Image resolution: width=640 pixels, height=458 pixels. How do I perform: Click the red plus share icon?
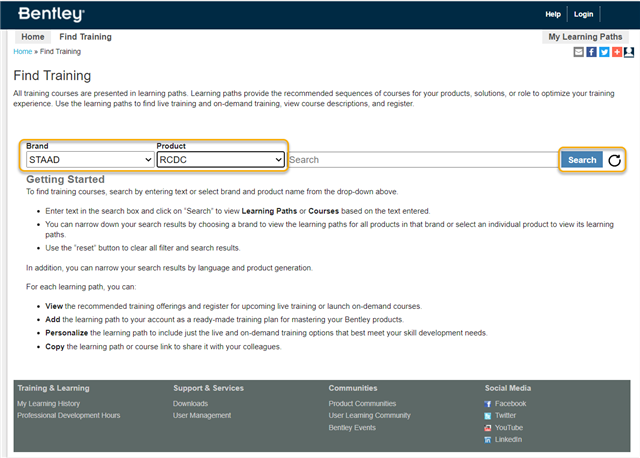pyautogui.click(x=617, y=52)
